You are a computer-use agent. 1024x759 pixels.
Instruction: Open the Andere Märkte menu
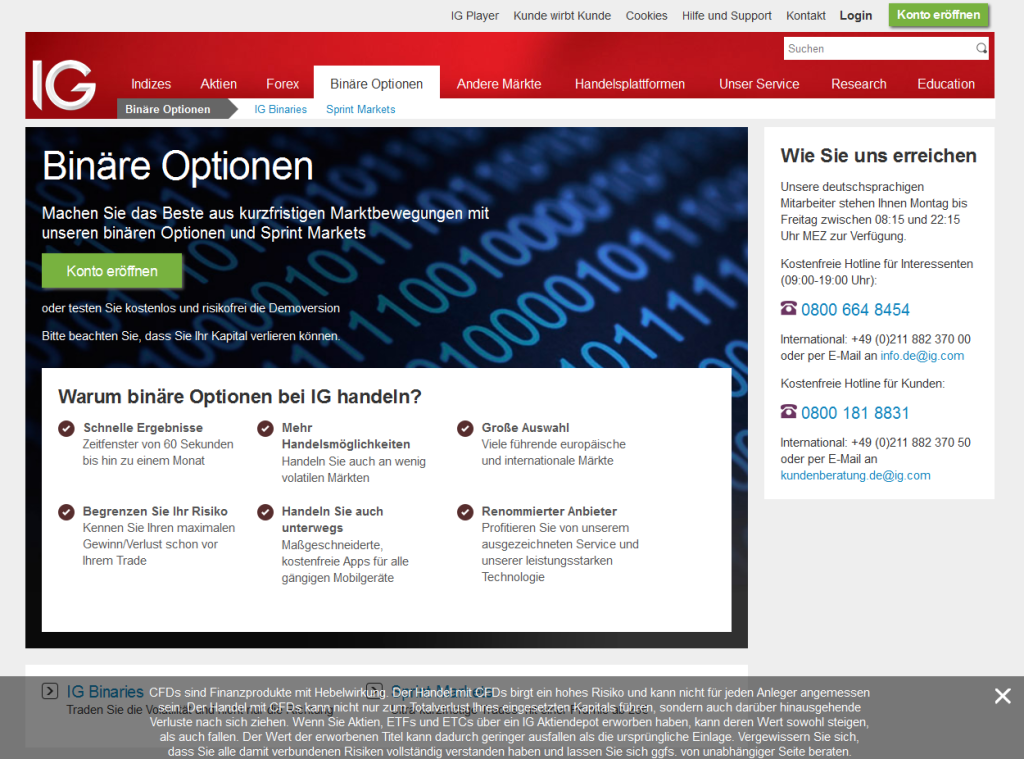tap(499, 84)
